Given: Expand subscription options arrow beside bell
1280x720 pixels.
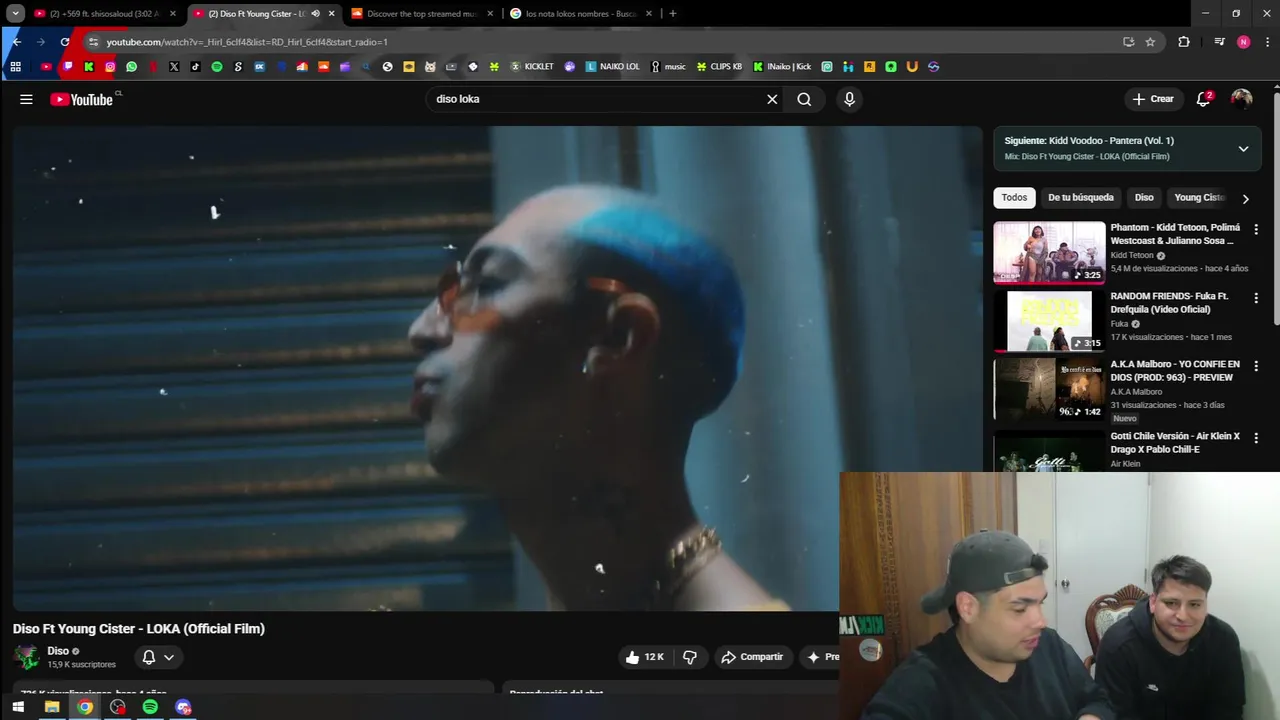Looking at the screenshot, I should 169,657.
